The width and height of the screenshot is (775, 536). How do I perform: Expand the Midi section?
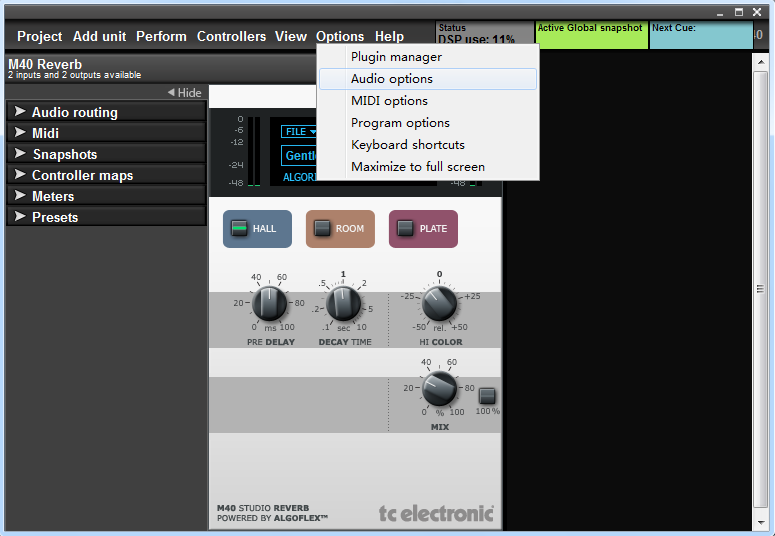(x=106, y=133)
